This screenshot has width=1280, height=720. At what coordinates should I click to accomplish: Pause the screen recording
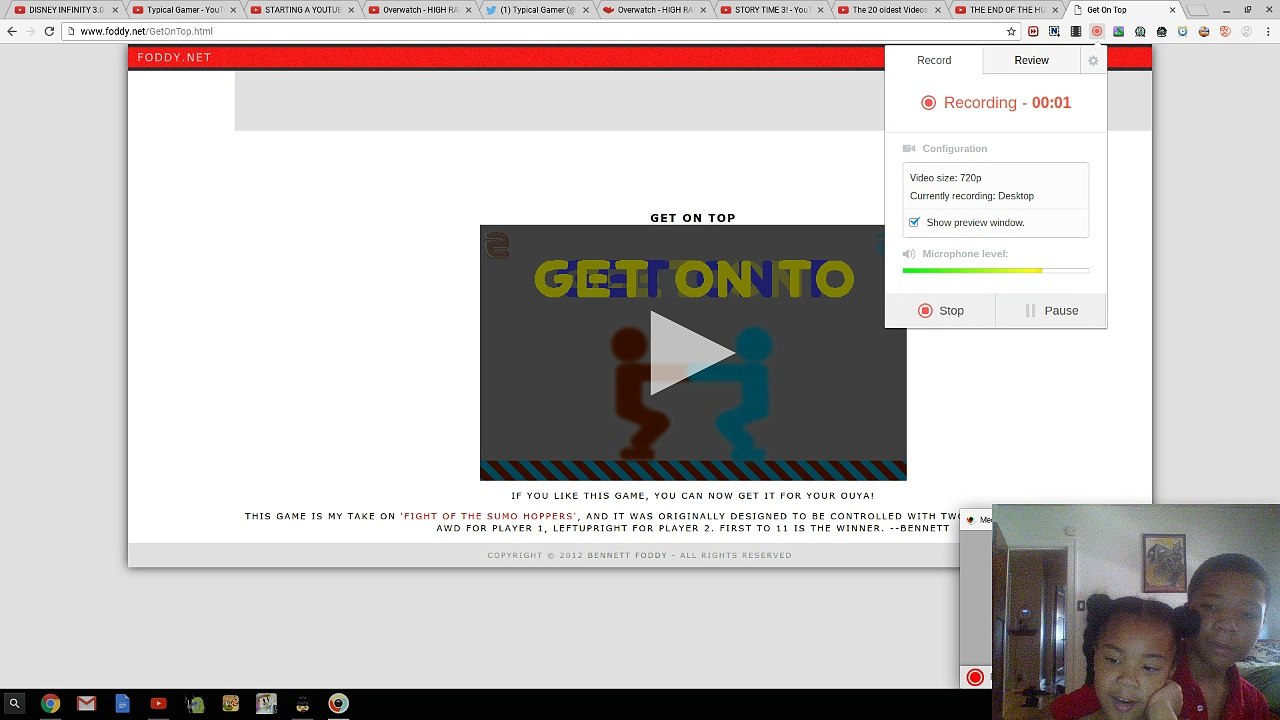point(1051,311)
